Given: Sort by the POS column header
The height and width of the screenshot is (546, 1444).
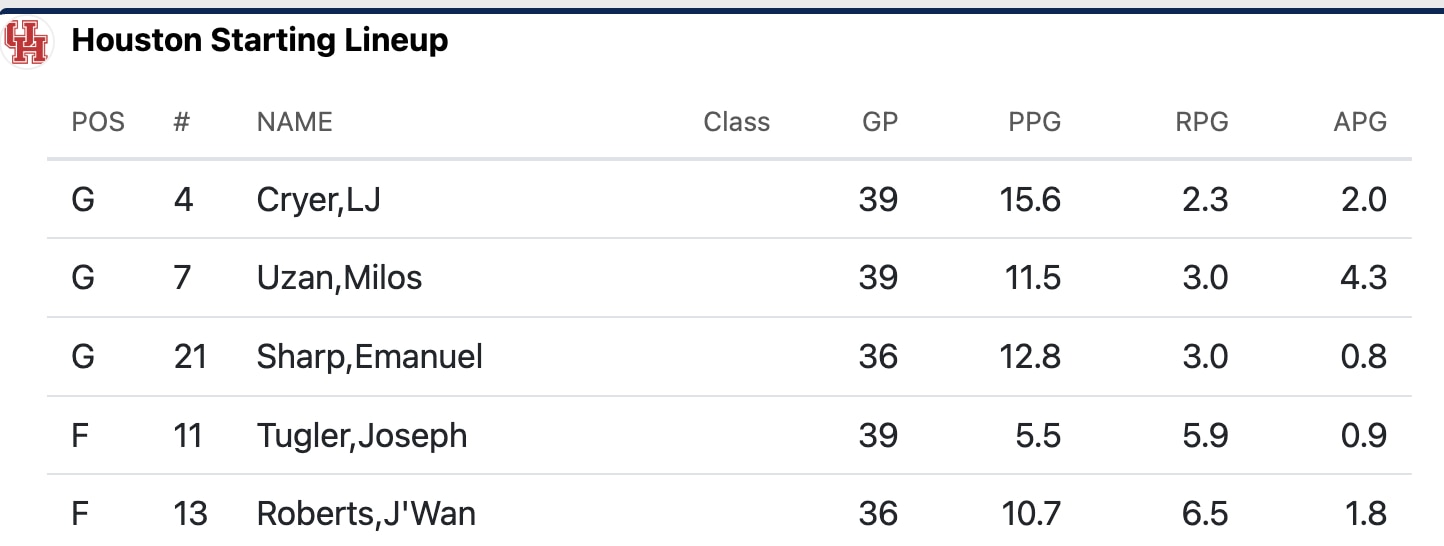Looking at the screenshot, I should pyautogui.click(x=98, y=122).
